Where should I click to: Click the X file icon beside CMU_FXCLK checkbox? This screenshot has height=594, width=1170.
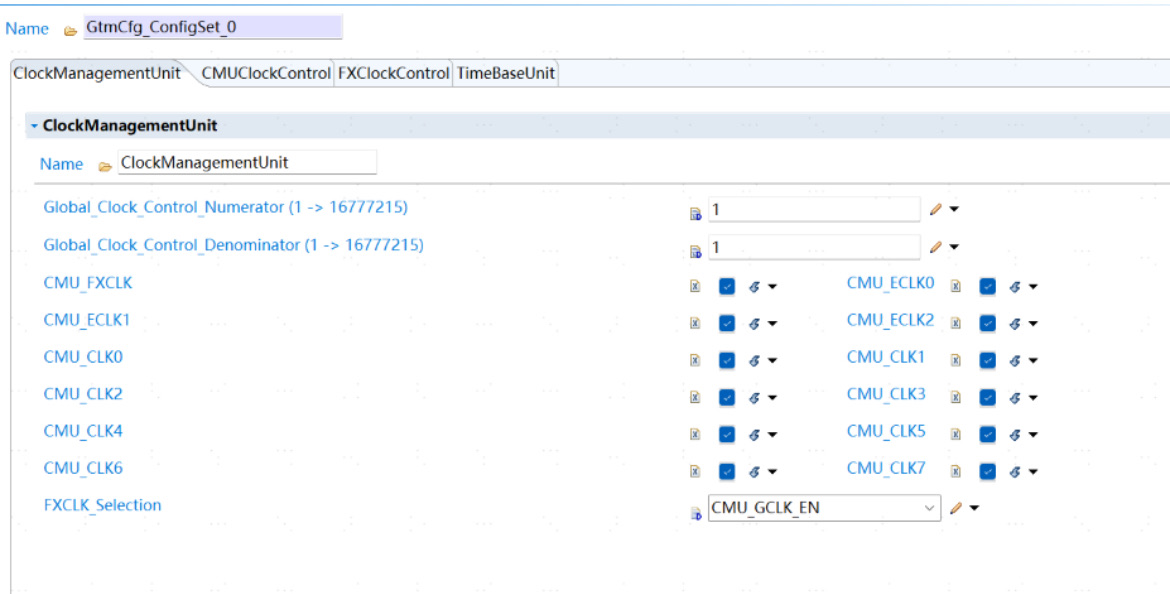pos(695,286)
